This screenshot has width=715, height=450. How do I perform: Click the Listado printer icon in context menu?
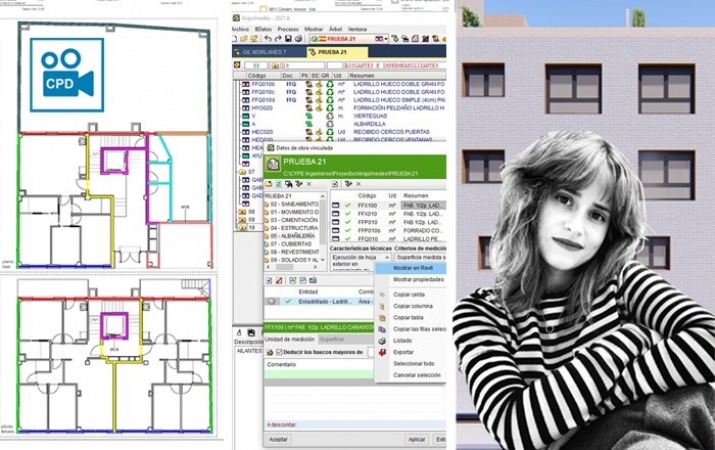tap(382, 341)
